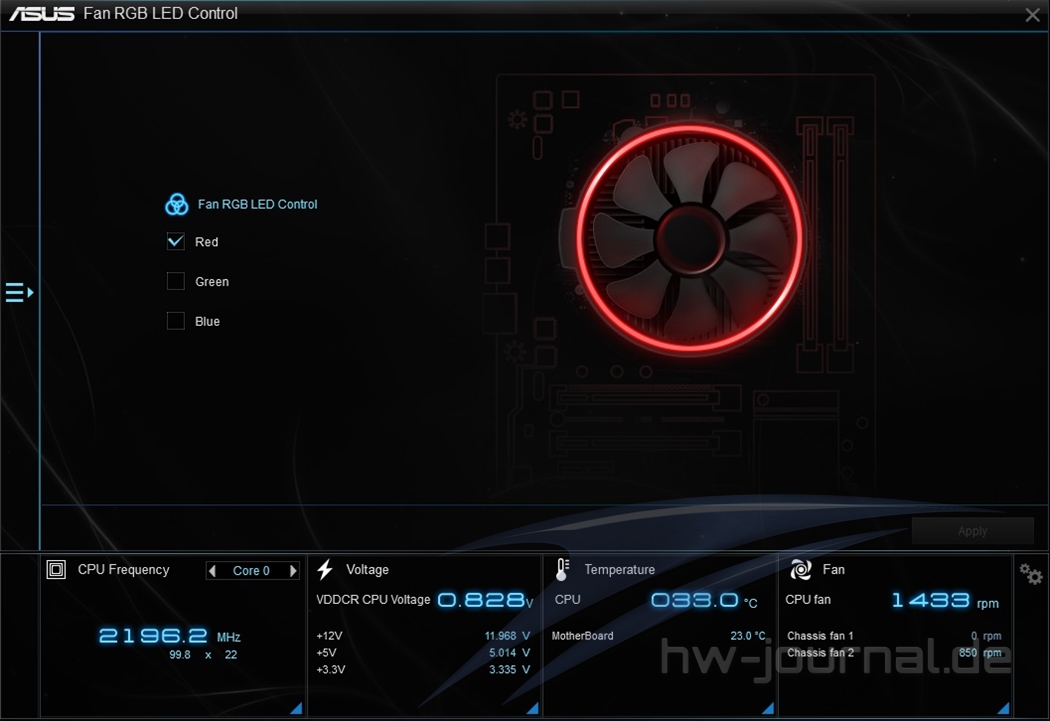
Task: Click the Fan RGB LED Control circles icon
Action: pyautogui.click(x=177, y=204)
